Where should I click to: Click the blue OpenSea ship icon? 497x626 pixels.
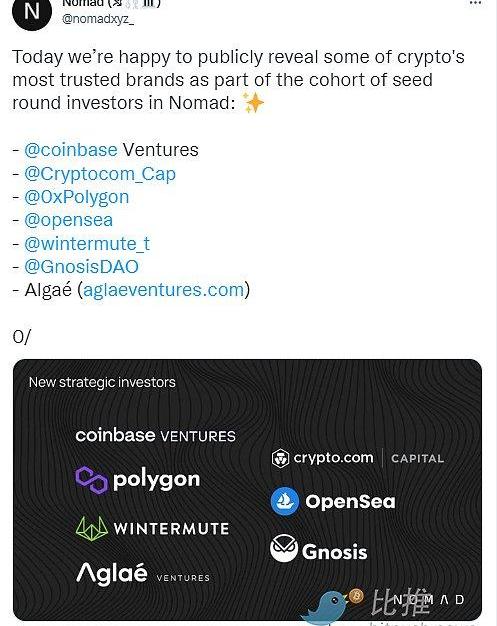285,501
